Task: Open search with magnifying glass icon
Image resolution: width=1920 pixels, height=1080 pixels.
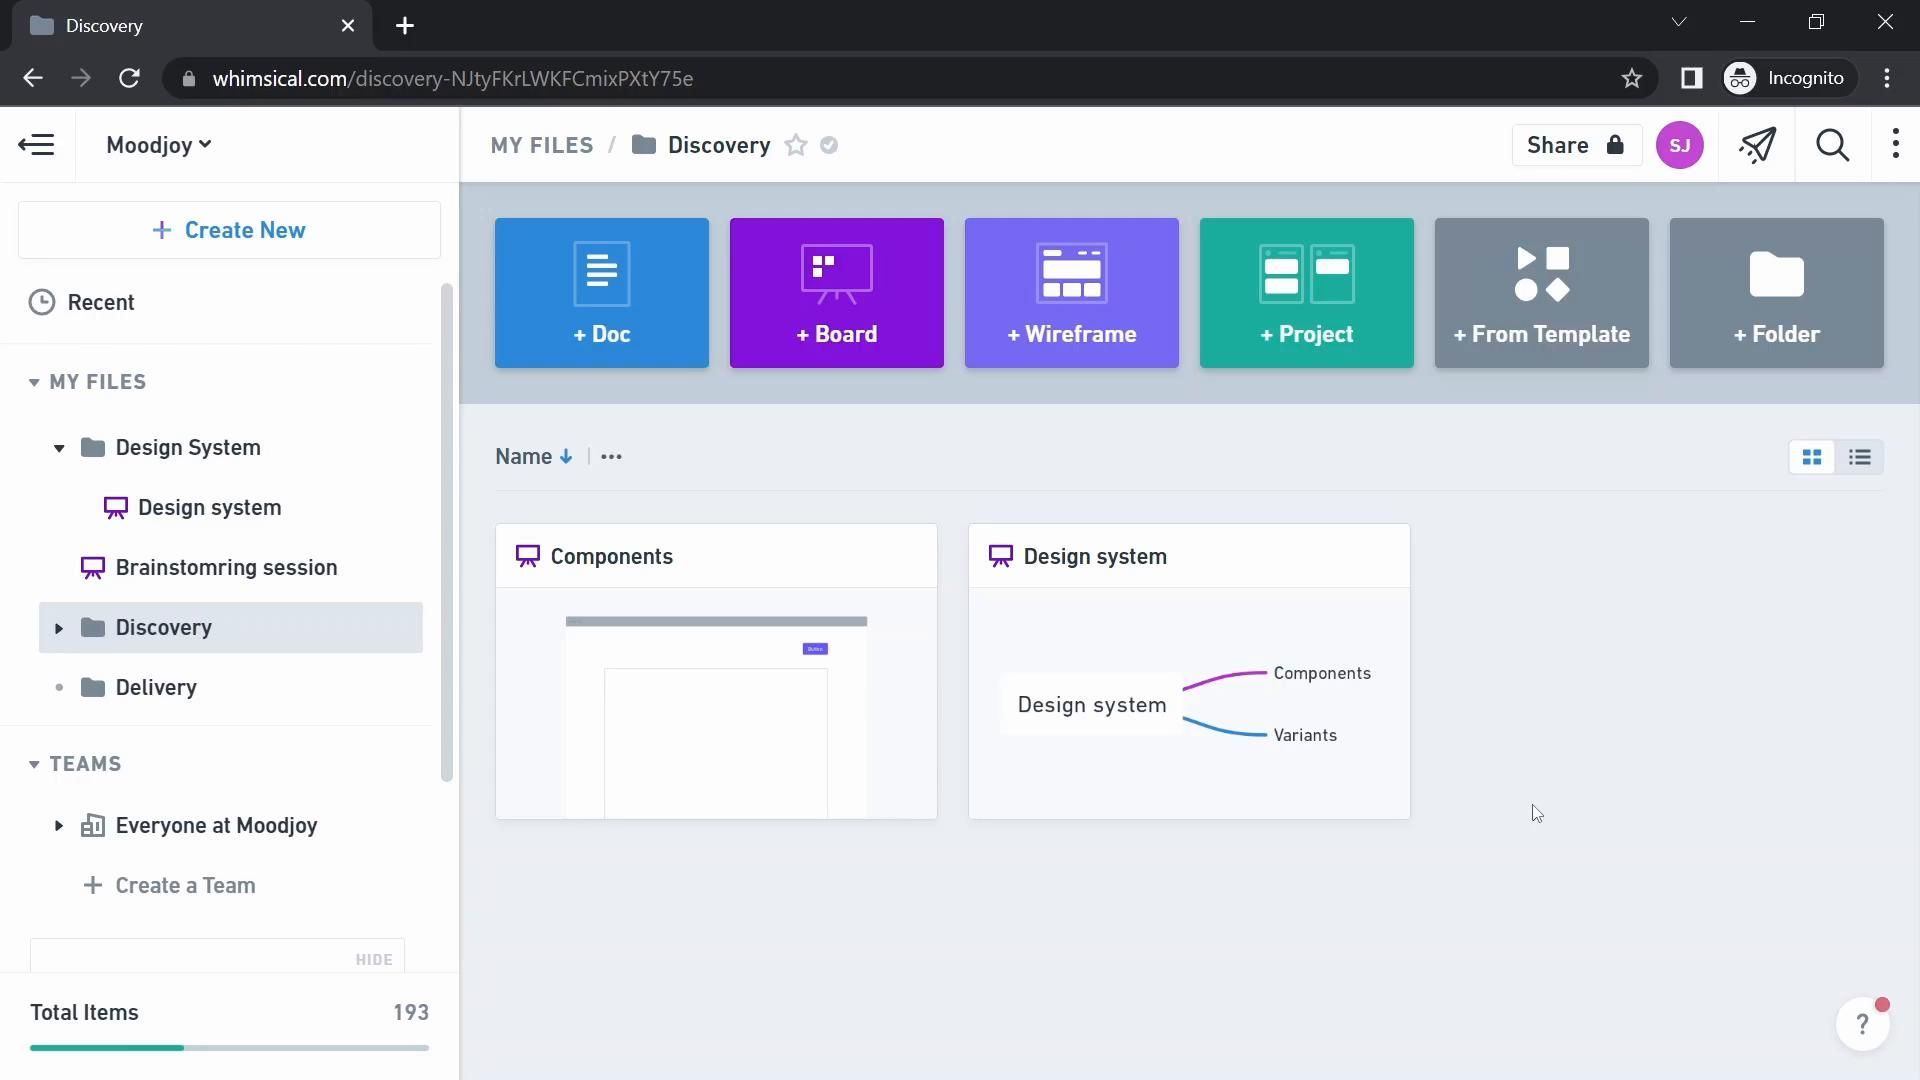Action: [1832, 145]
